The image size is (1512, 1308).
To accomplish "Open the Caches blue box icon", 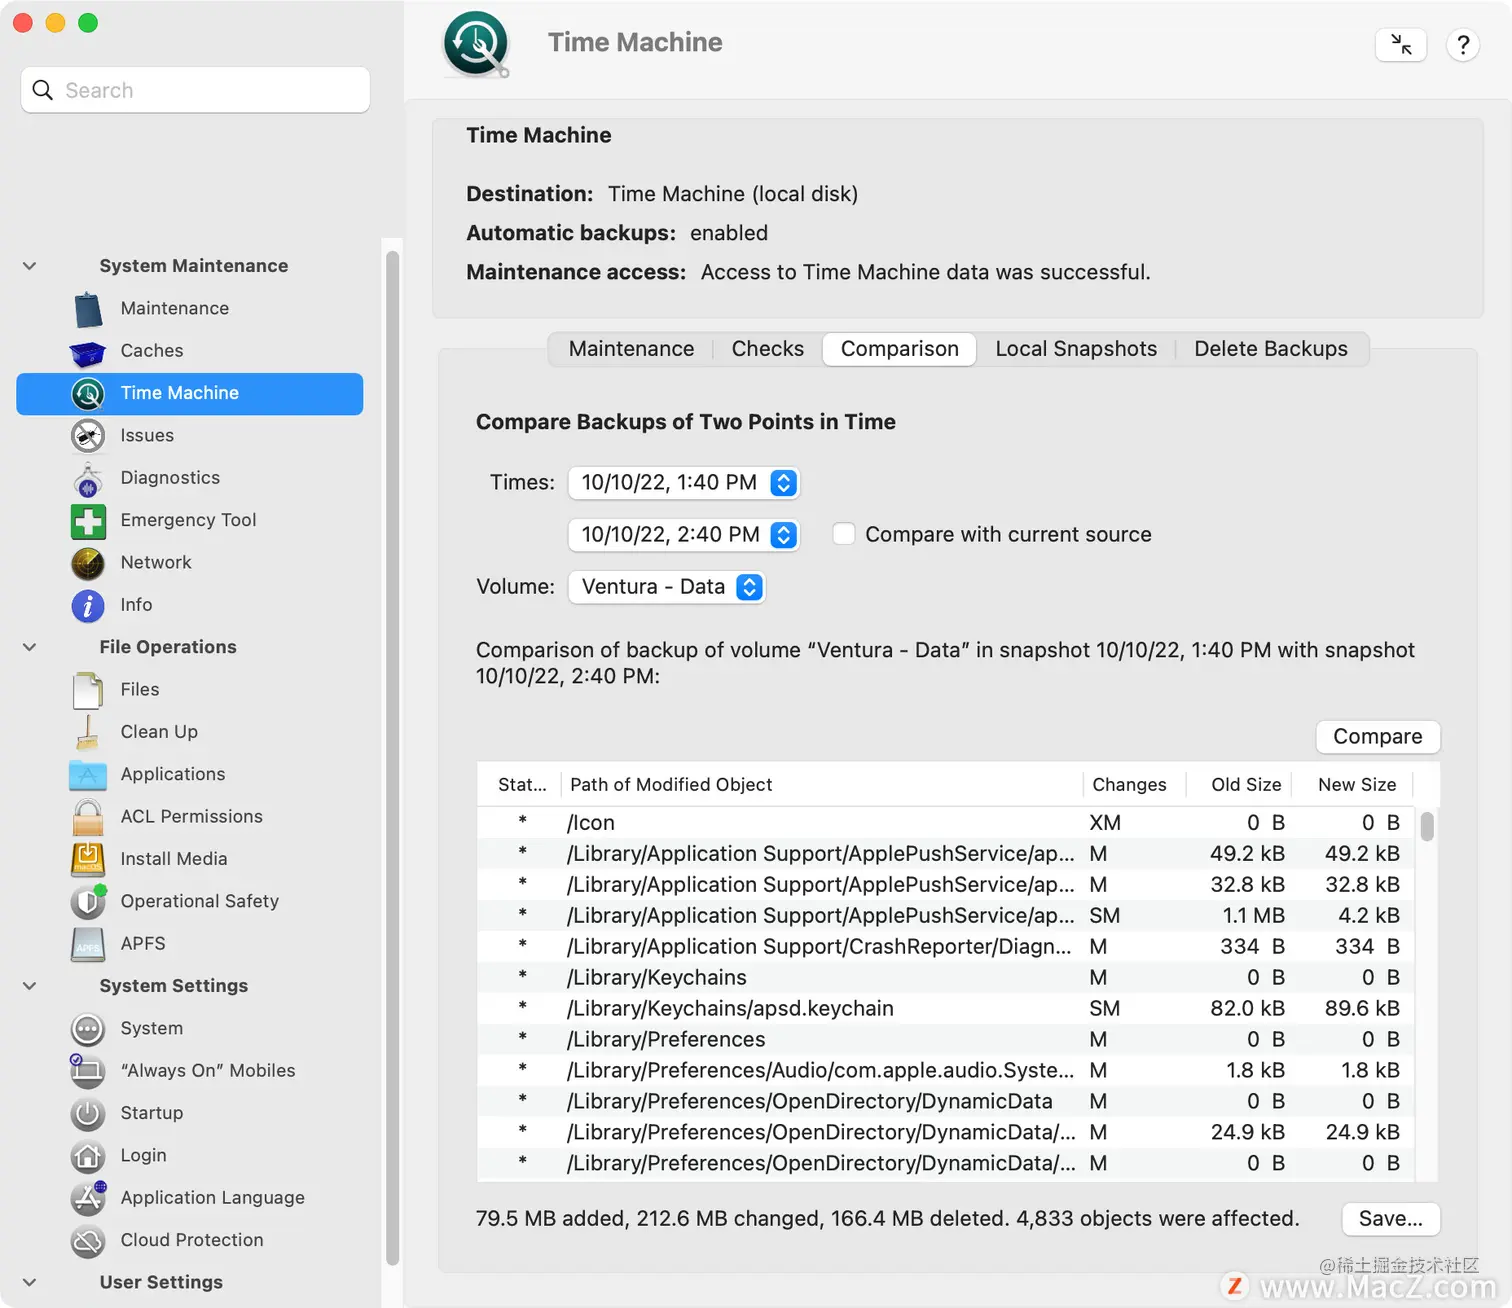I will coord(88,352).
